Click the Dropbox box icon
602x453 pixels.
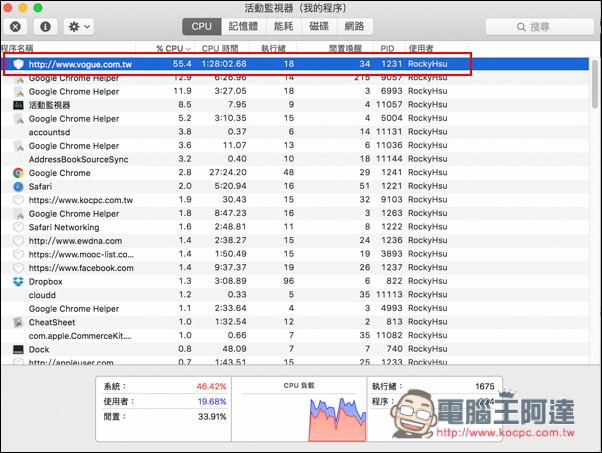(x=18, y=281)
